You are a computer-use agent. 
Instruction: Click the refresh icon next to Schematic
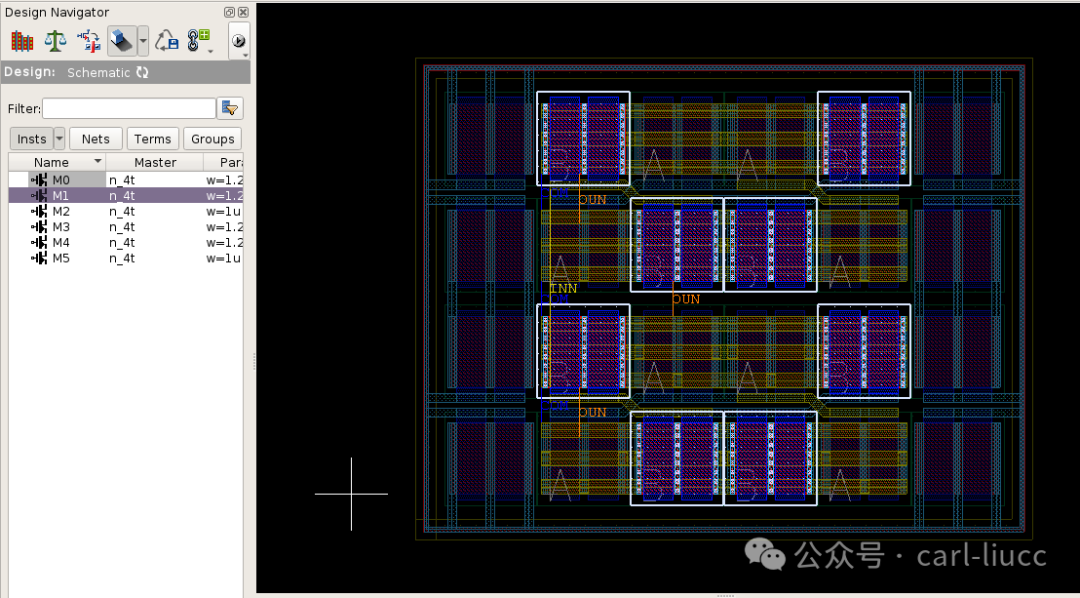(x=143, y=72)
